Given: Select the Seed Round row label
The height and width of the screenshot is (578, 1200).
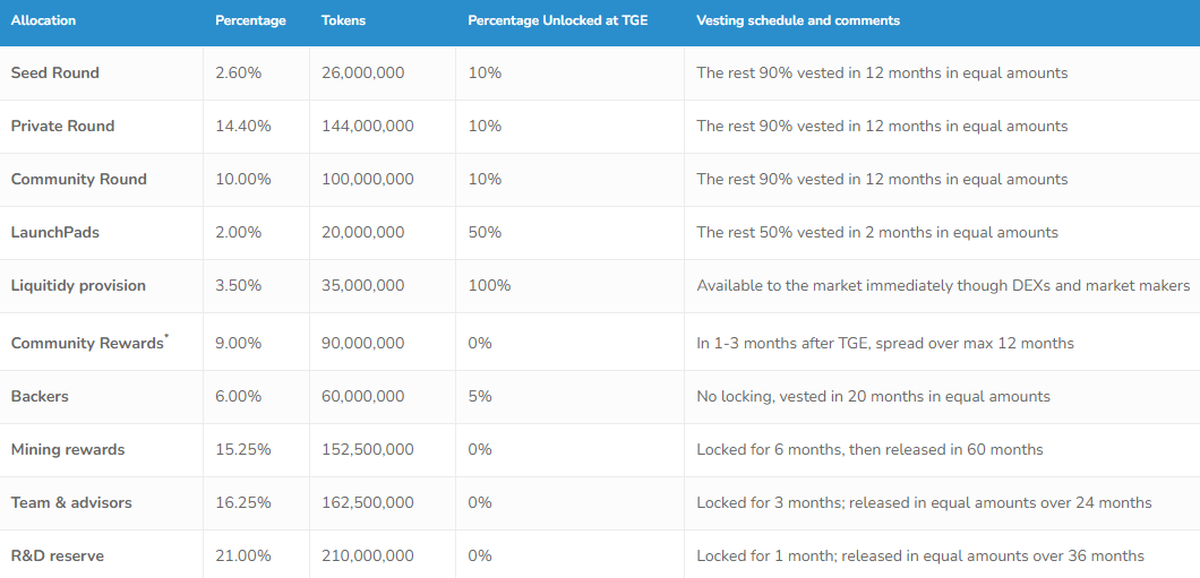Looking at the screenshot, I should [55, 73].
